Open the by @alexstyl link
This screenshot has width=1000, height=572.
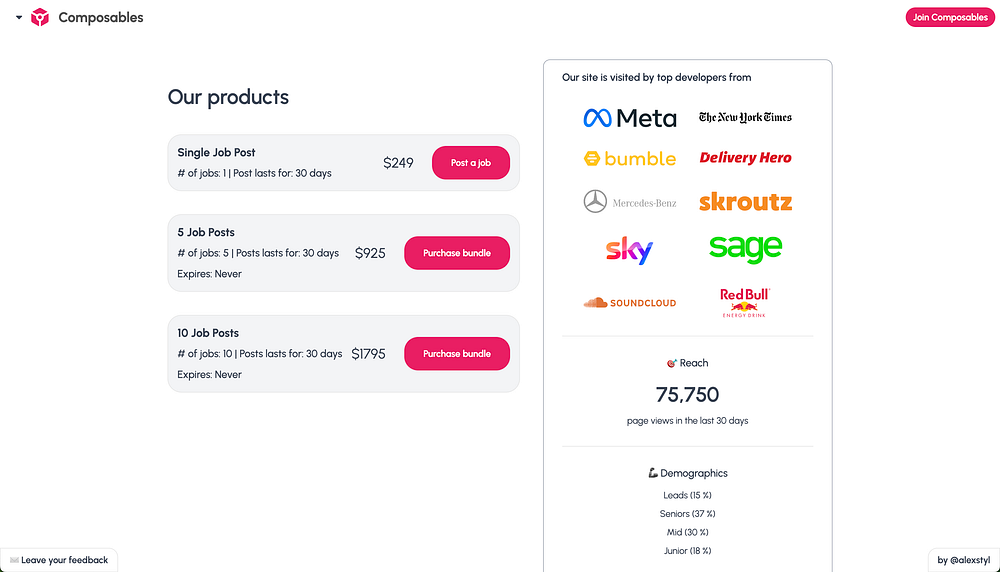[x=963, y=560]
